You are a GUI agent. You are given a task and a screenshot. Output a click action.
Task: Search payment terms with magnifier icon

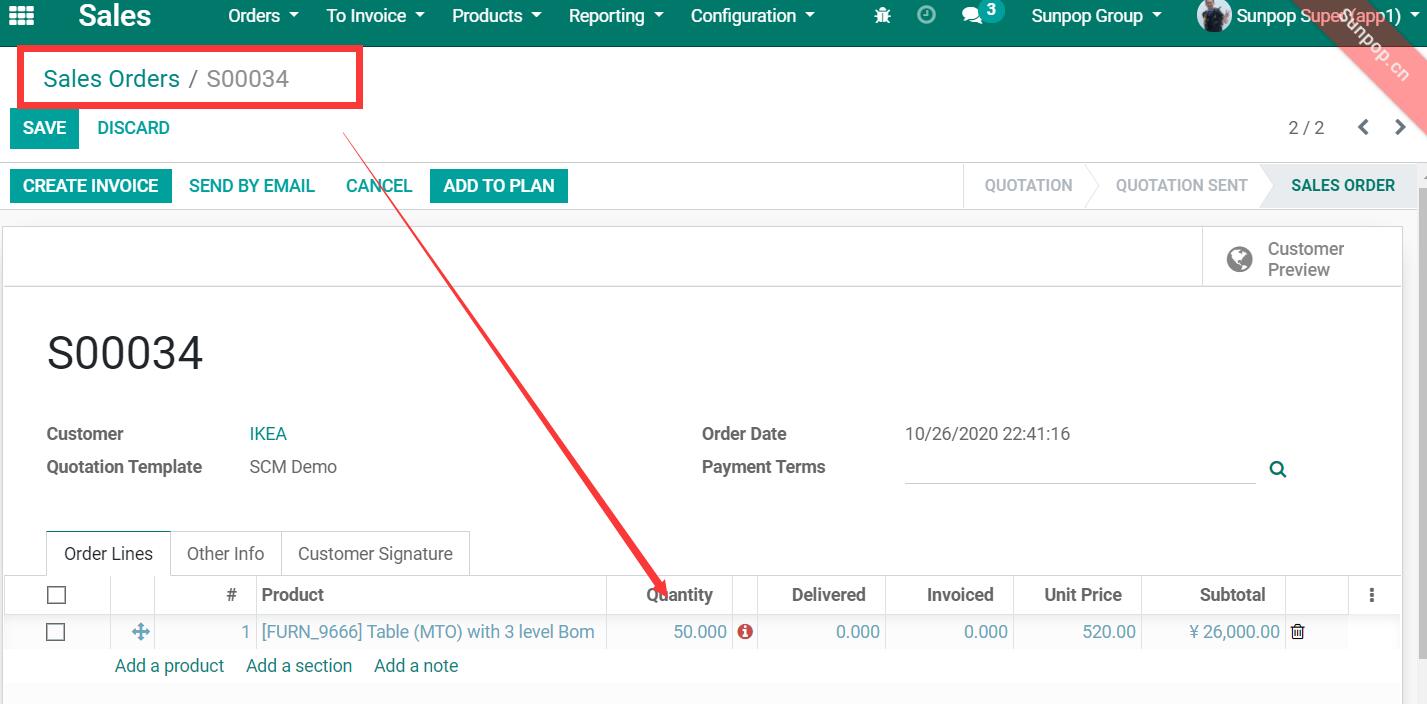(x=1278, y=469)
